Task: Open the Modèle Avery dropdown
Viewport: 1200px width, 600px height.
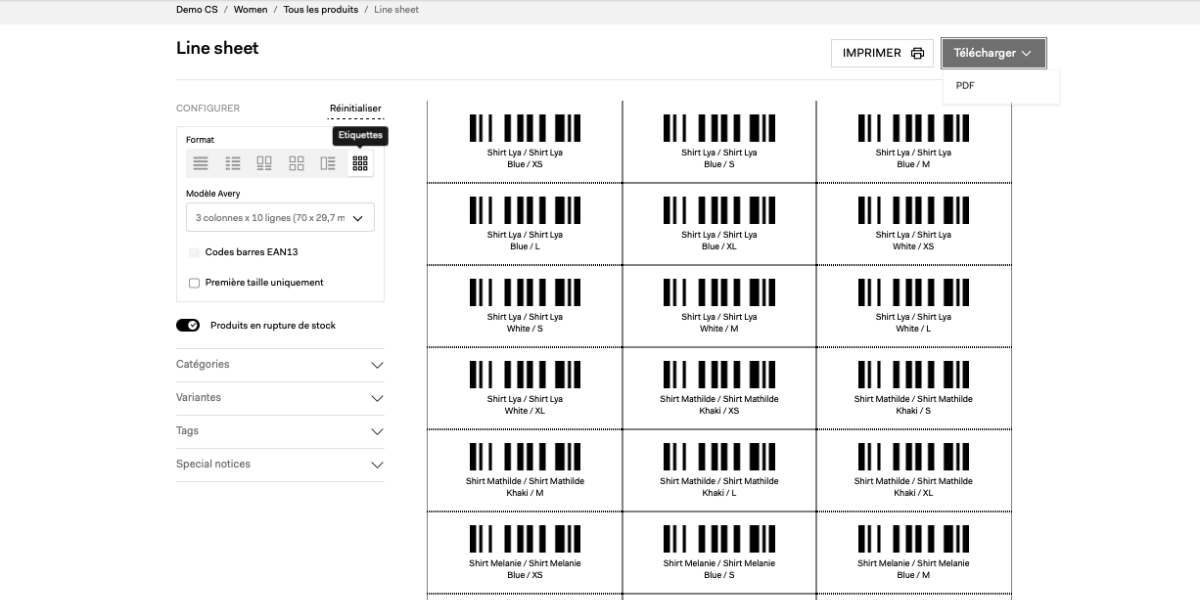Action: click(280, 217)
